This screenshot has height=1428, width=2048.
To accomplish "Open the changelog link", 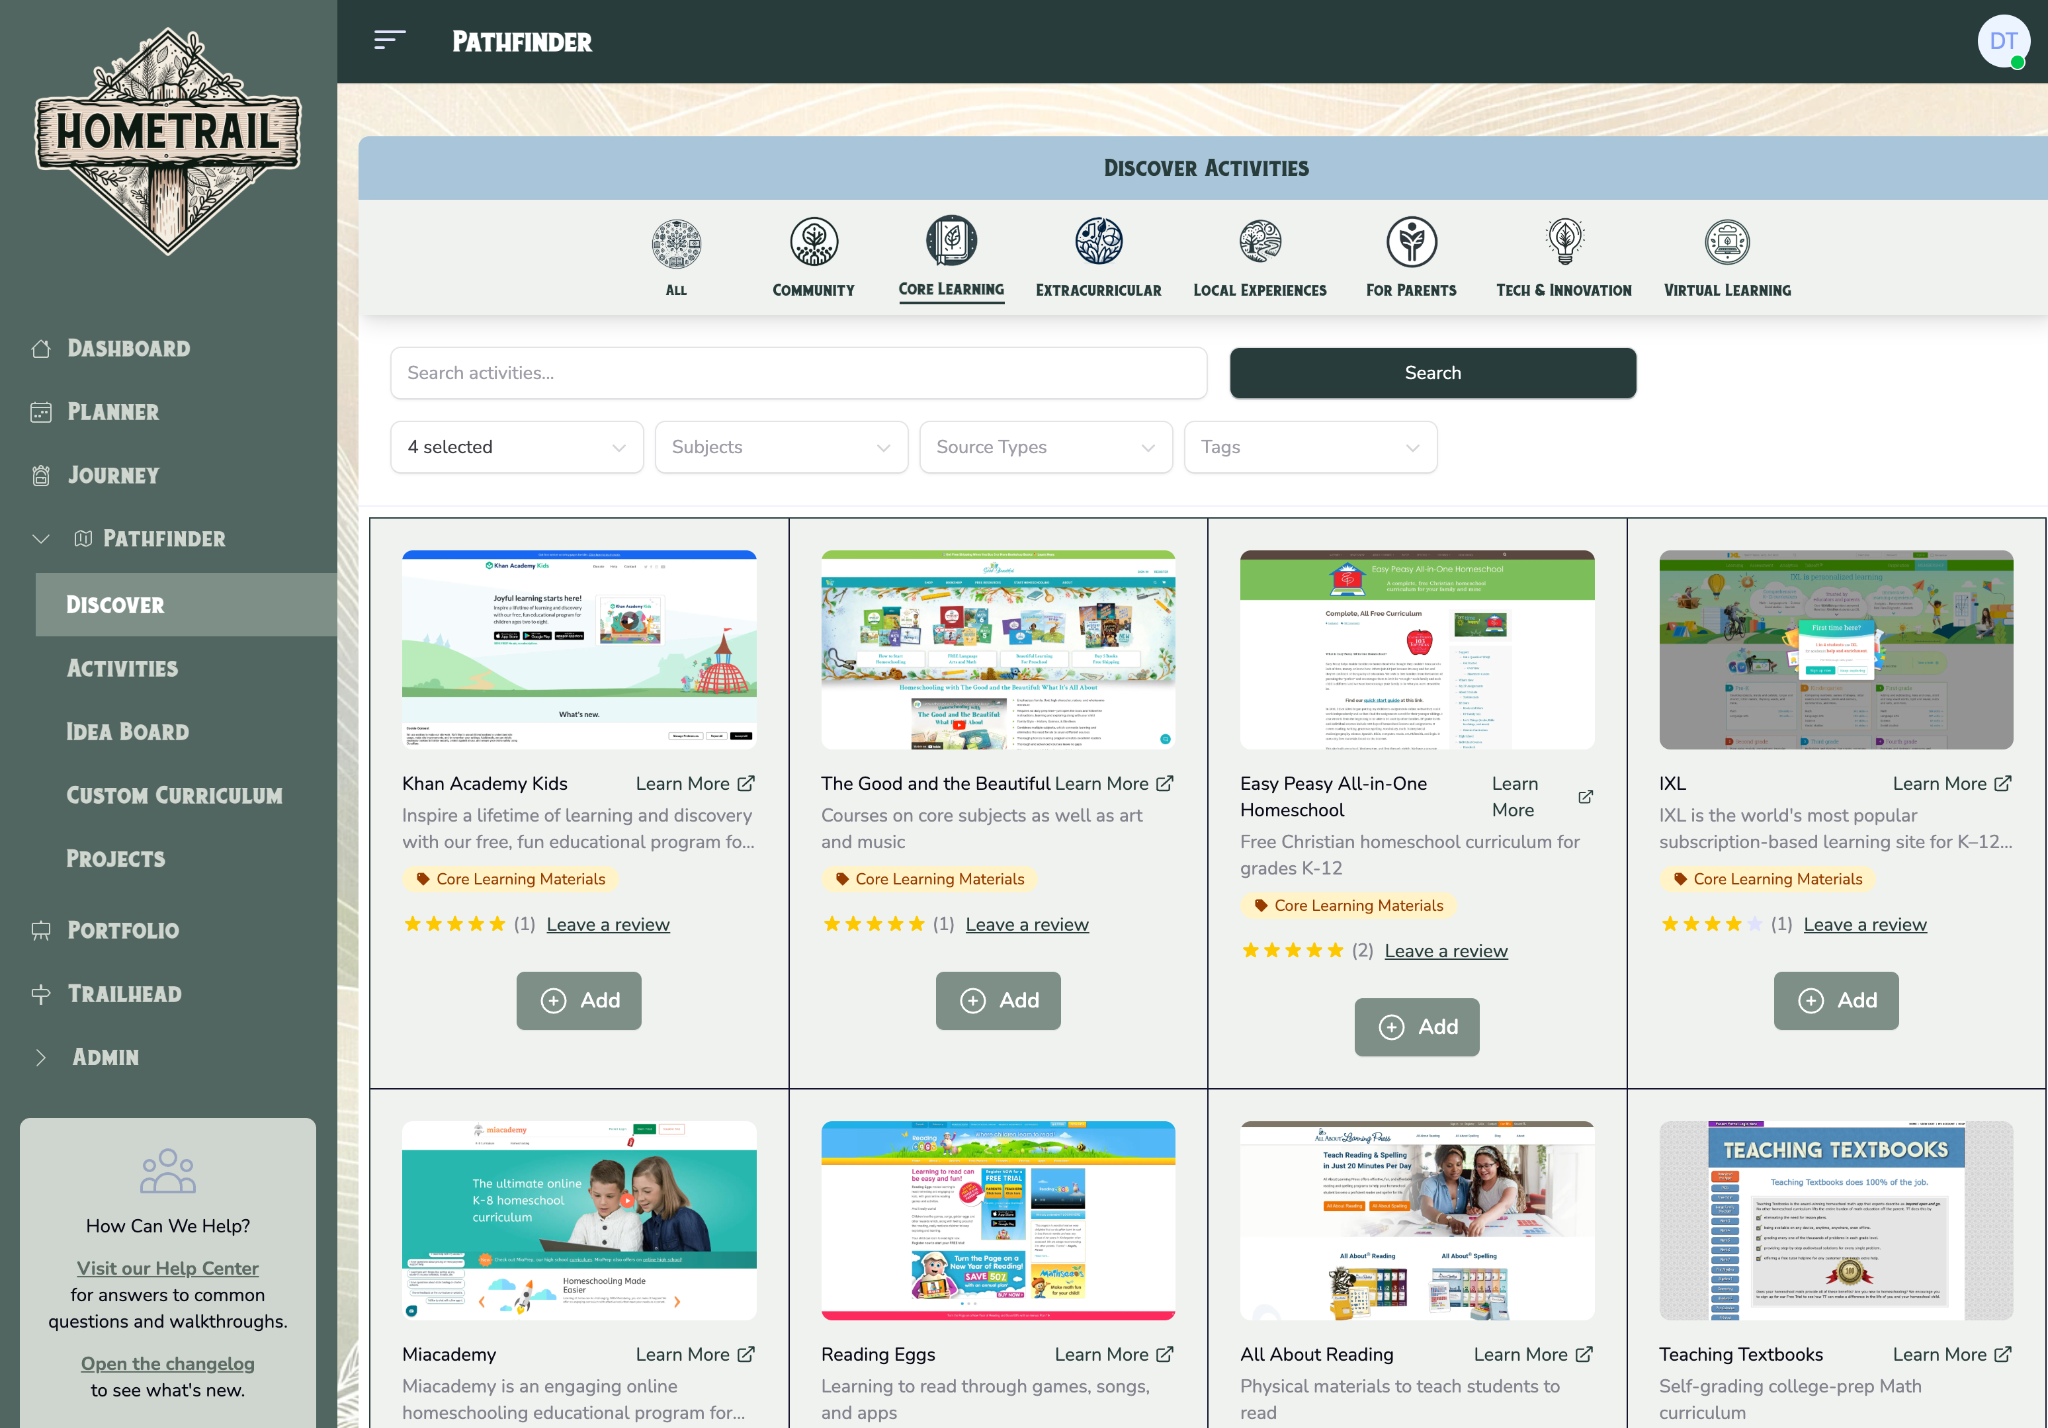I will point(168,1364).
